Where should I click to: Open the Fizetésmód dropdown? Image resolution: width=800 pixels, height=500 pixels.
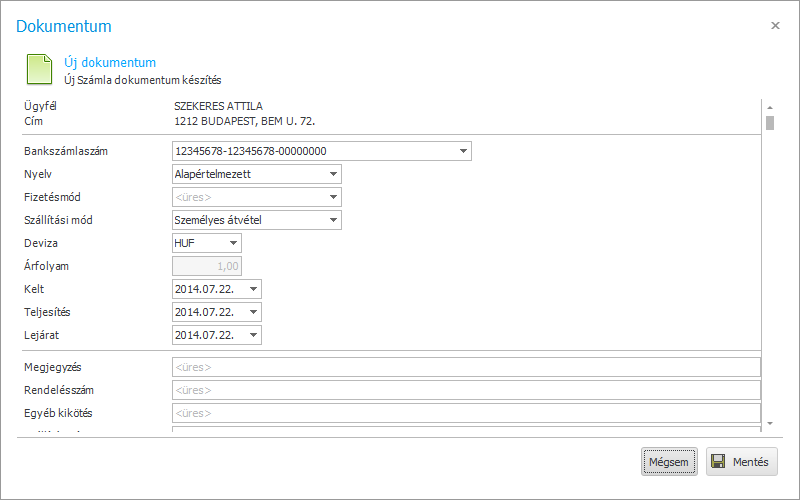coord(333,197)
